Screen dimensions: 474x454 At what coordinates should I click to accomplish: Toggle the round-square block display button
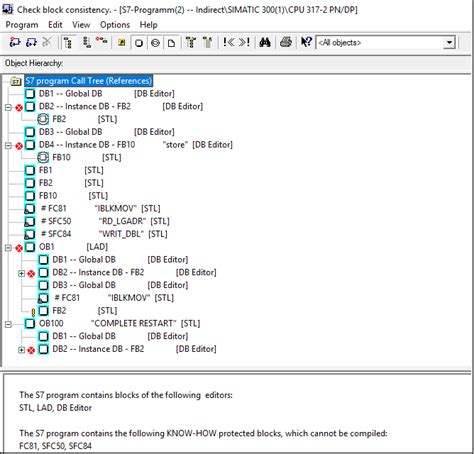pyautogui.click(x=139, y=43)
